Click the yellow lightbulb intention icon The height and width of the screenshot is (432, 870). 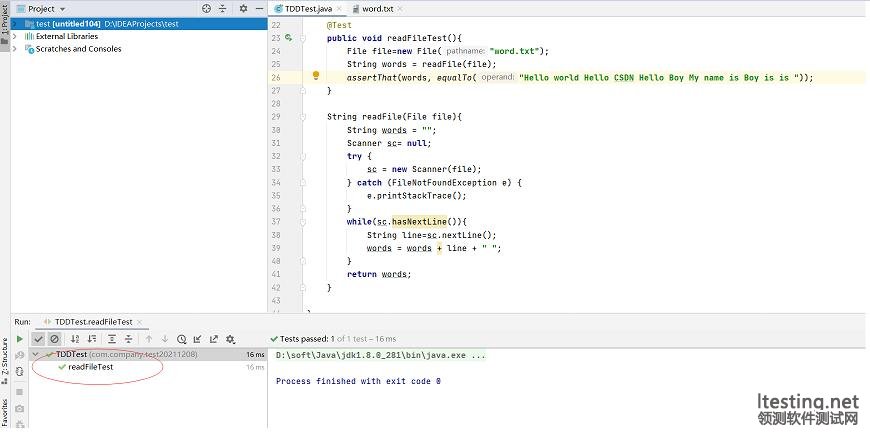[316, 75]
